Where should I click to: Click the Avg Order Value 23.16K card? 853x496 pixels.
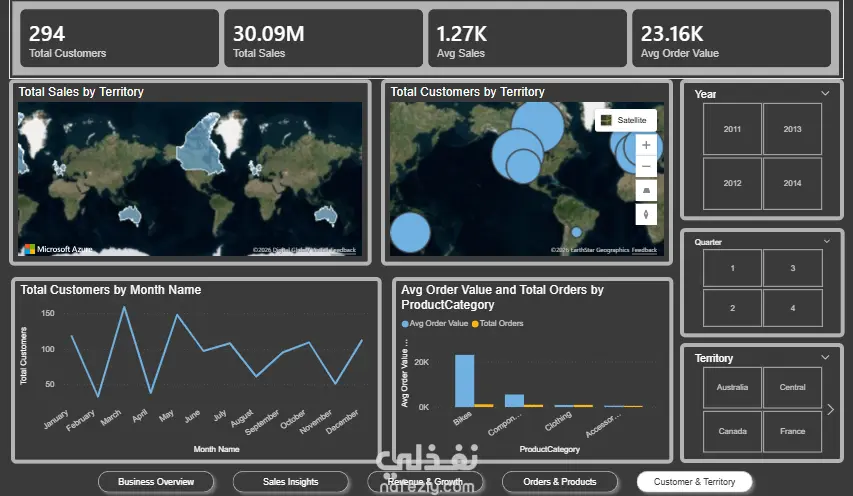(731, 38)
